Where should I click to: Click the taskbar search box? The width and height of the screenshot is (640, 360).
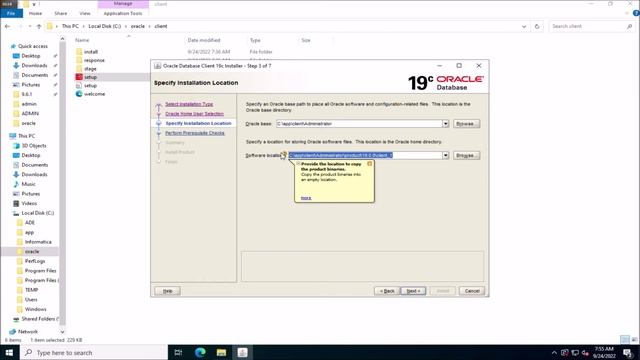coord(94,352)
